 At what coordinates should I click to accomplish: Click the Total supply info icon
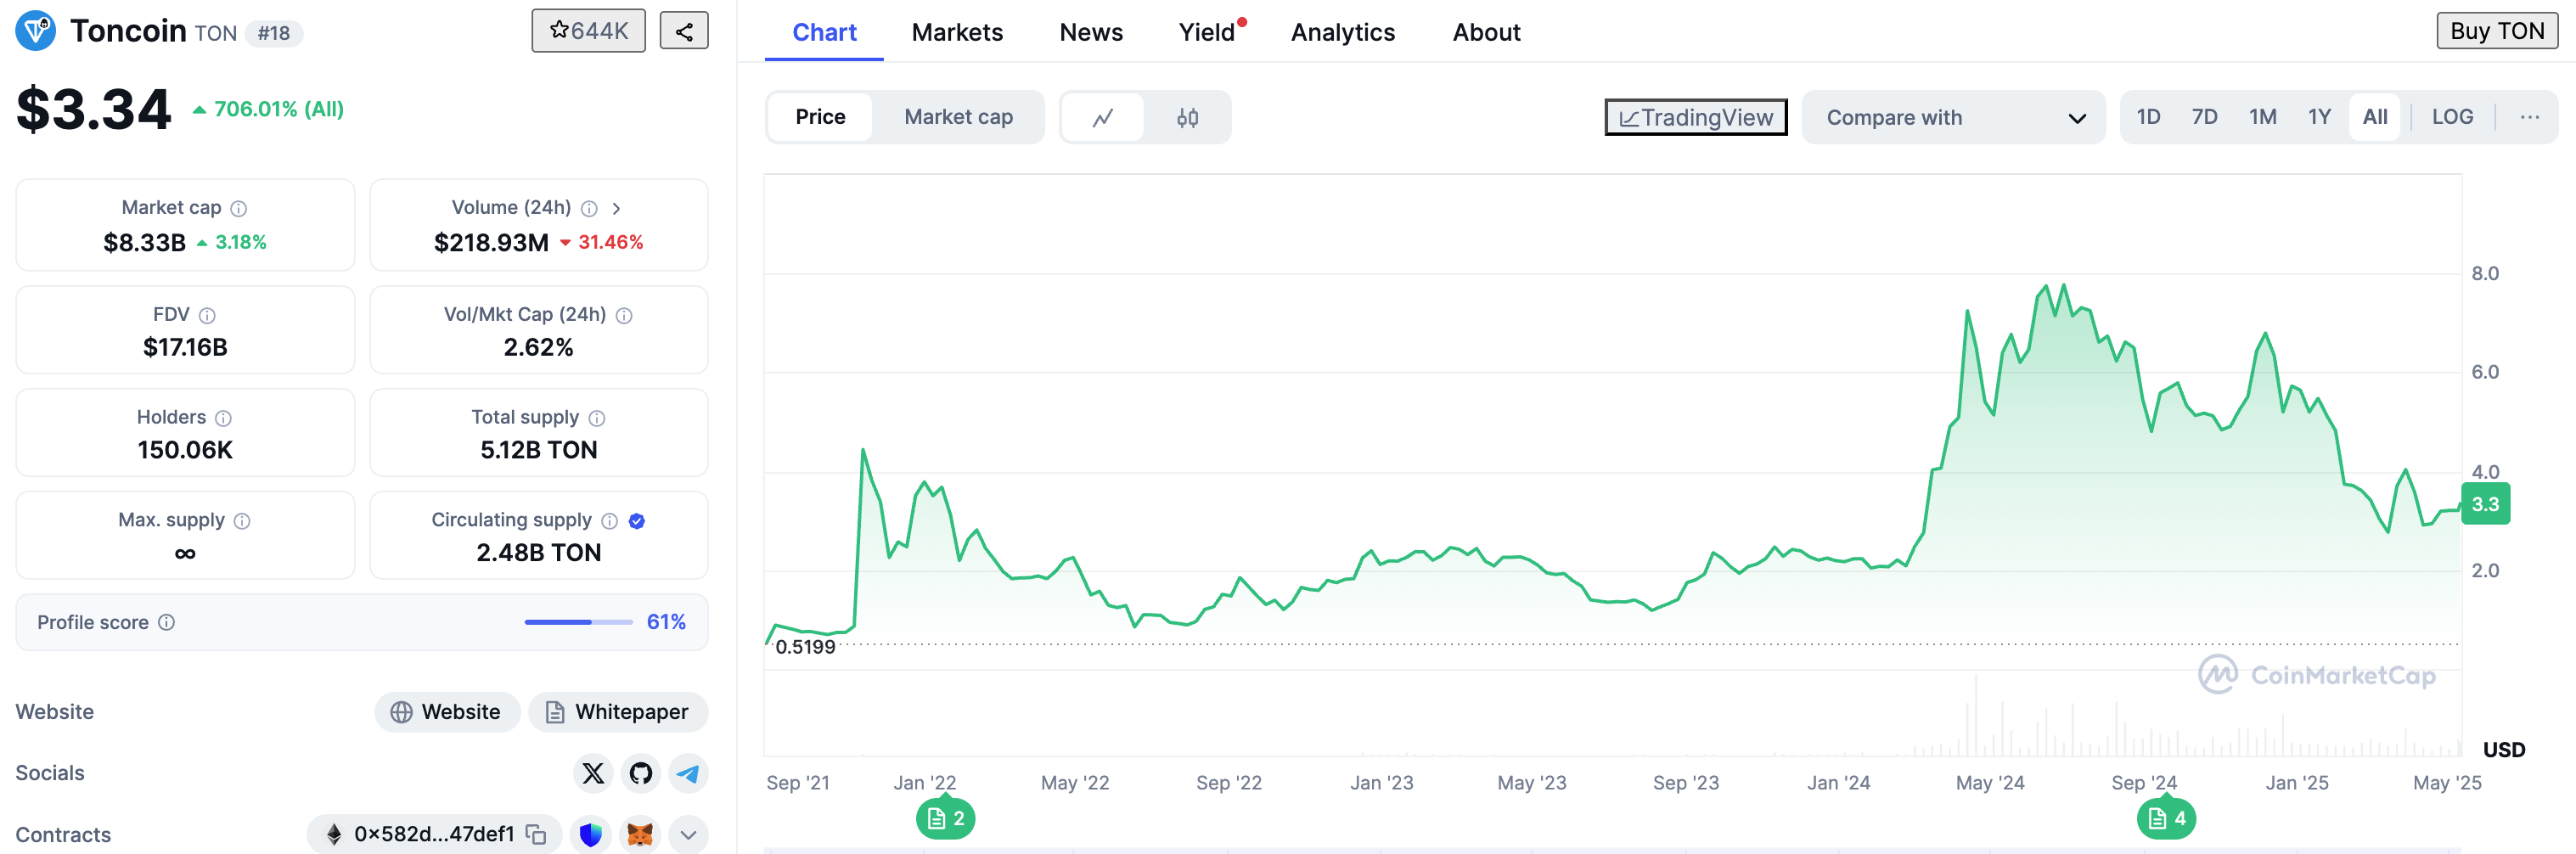click(597, 418)
